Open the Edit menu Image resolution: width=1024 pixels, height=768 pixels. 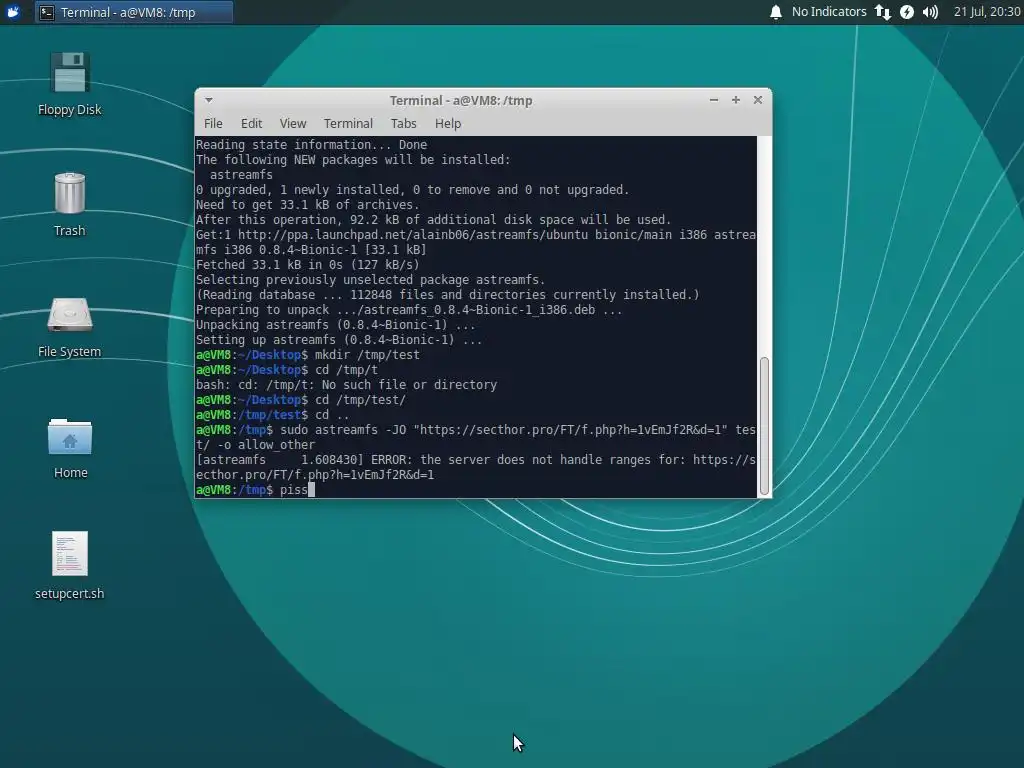[x=251, y=123]
